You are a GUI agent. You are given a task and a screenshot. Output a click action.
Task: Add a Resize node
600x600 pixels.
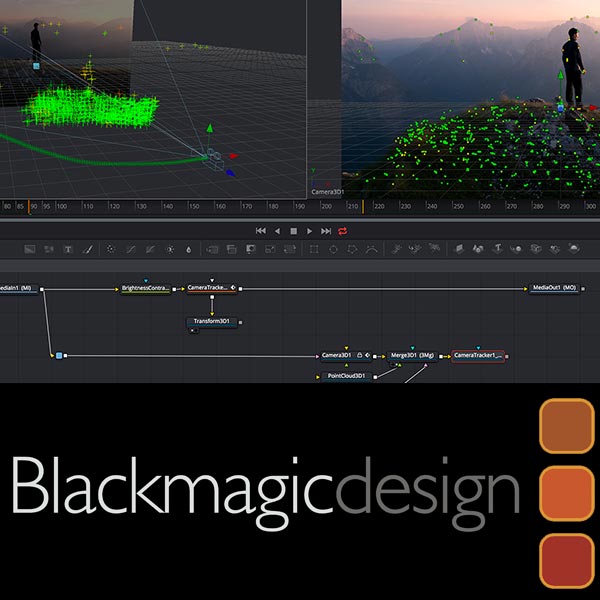click(x=270, y=249)
